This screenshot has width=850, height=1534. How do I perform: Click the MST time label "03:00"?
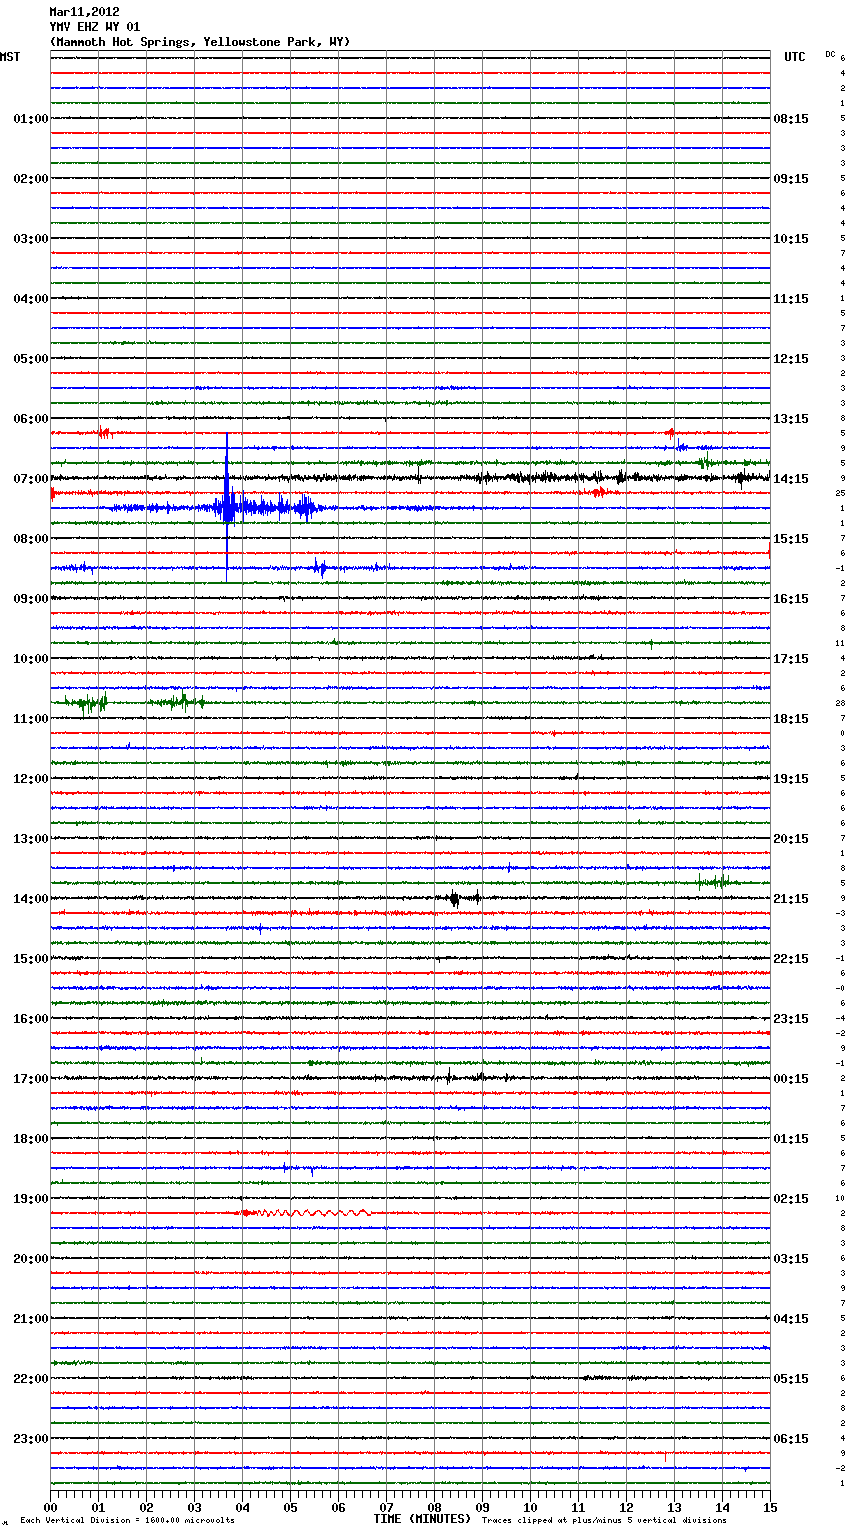(31, 239)
